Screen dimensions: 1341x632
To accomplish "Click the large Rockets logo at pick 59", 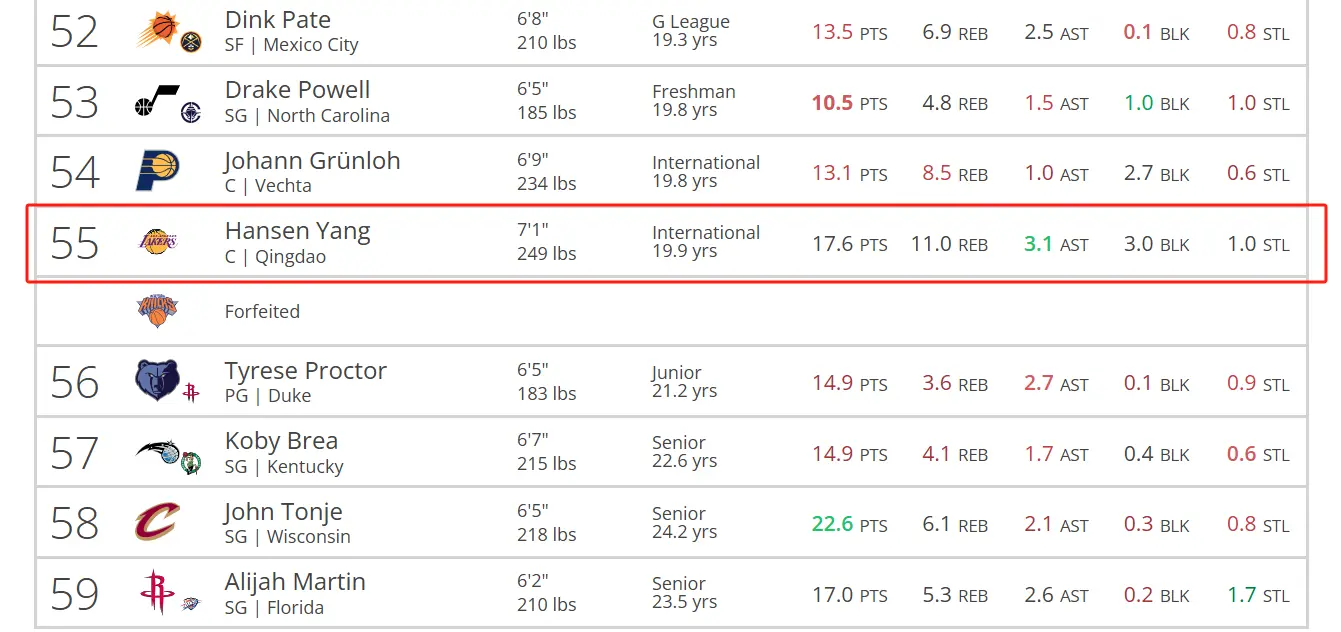I will click(x=157, y=592).
